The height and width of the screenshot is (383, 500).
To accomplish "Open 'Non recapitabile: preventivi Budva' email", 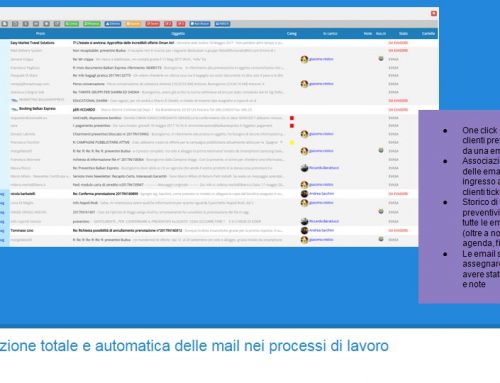I will click(99, 51).
